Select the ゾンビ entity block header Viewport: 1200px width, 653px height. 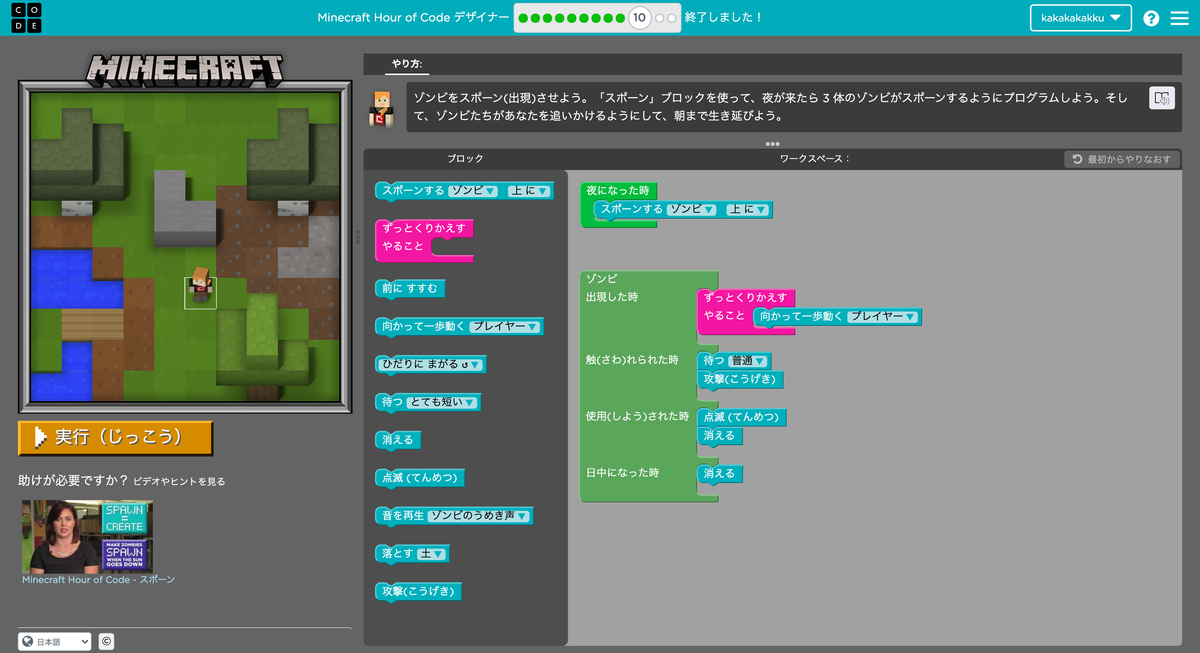601,278
